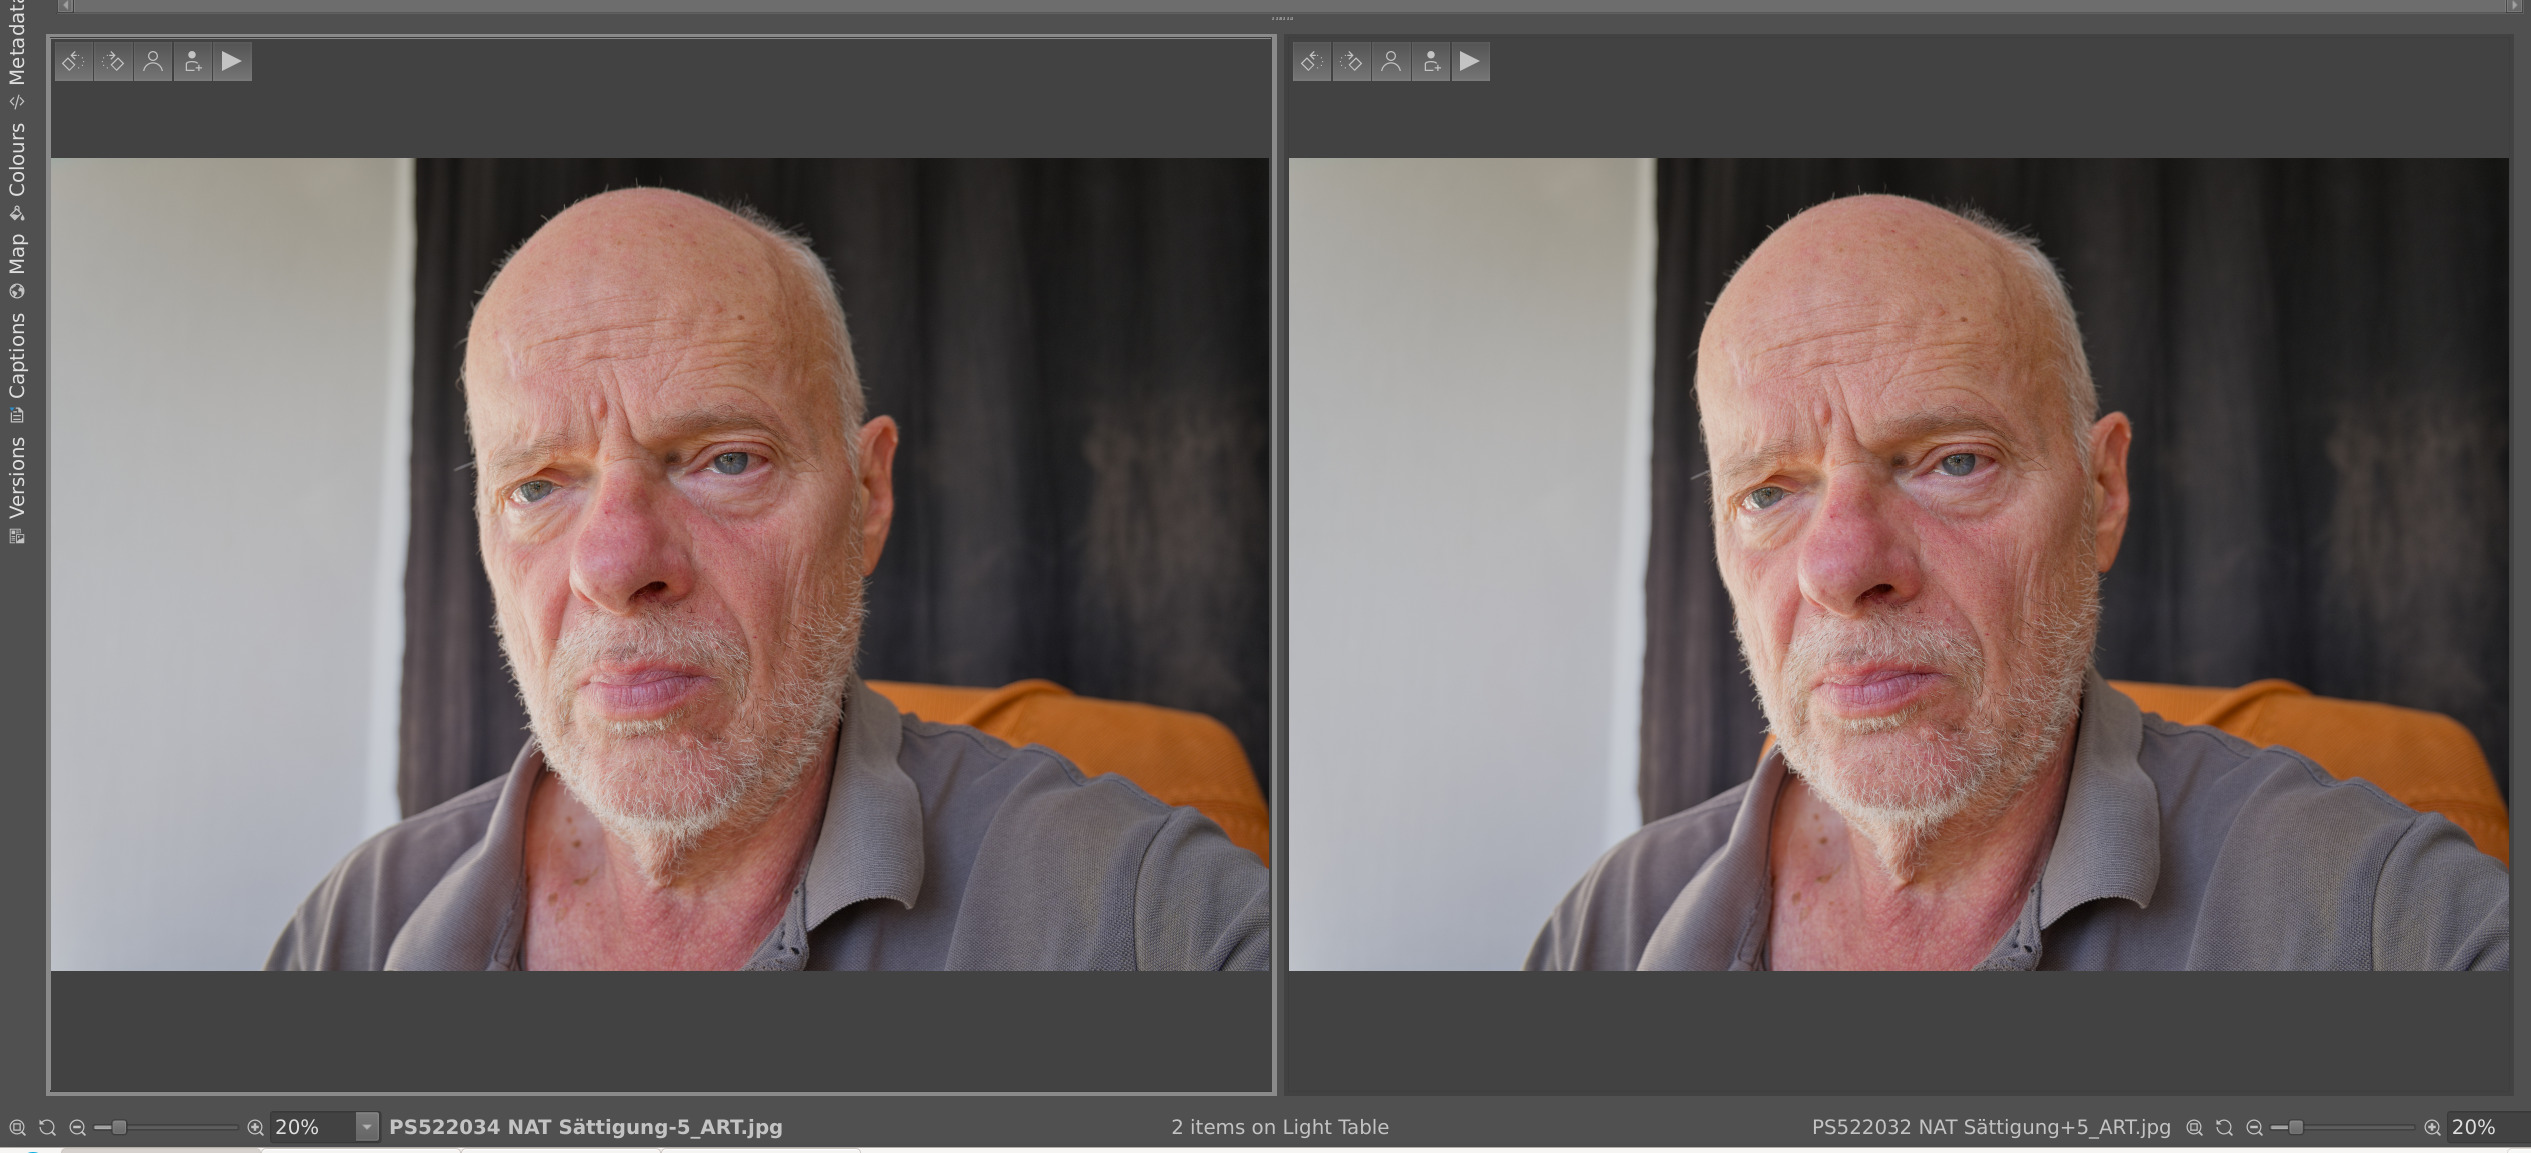The height and width of the screenshot is (1153, 2531).
Task: Rotate left image counter-clockwise in left panel
Action: [73, 62]
